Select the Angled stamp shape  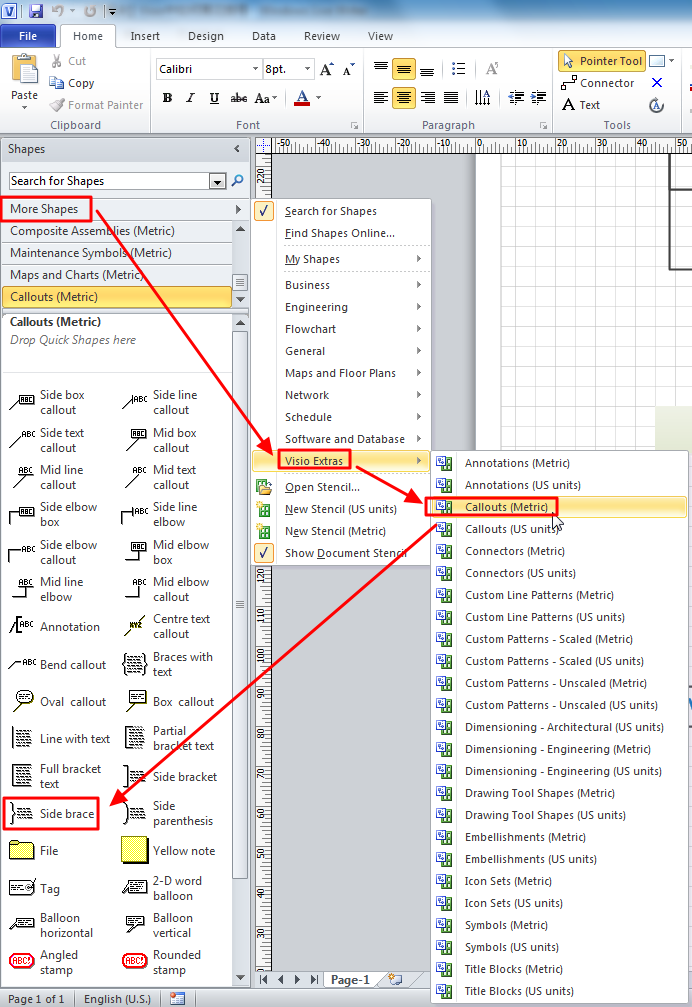pos(44,962)
